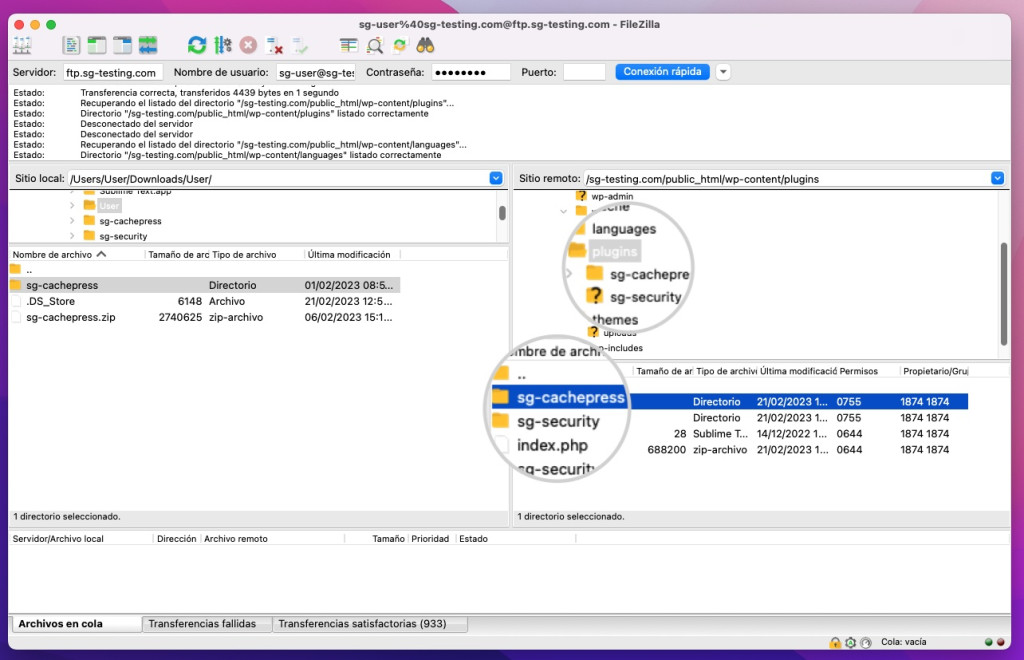Open directory listing filters icon
The image size is (1024, 660).
tap(349, 46)
